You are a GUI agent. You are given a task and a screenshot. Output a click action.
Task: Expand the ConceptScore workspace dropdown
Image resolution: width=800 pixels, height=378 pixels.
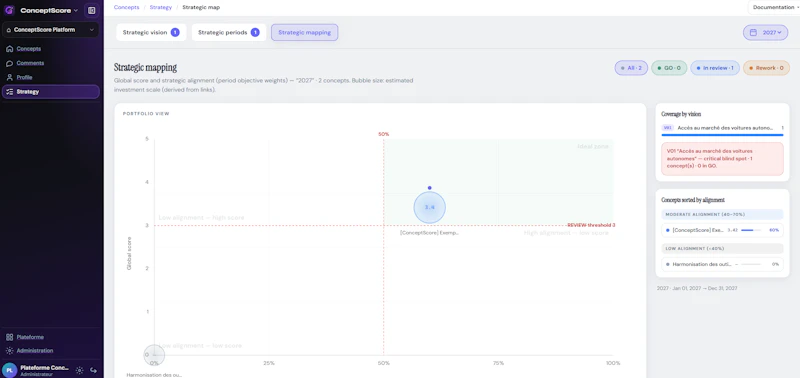(49, 10)
